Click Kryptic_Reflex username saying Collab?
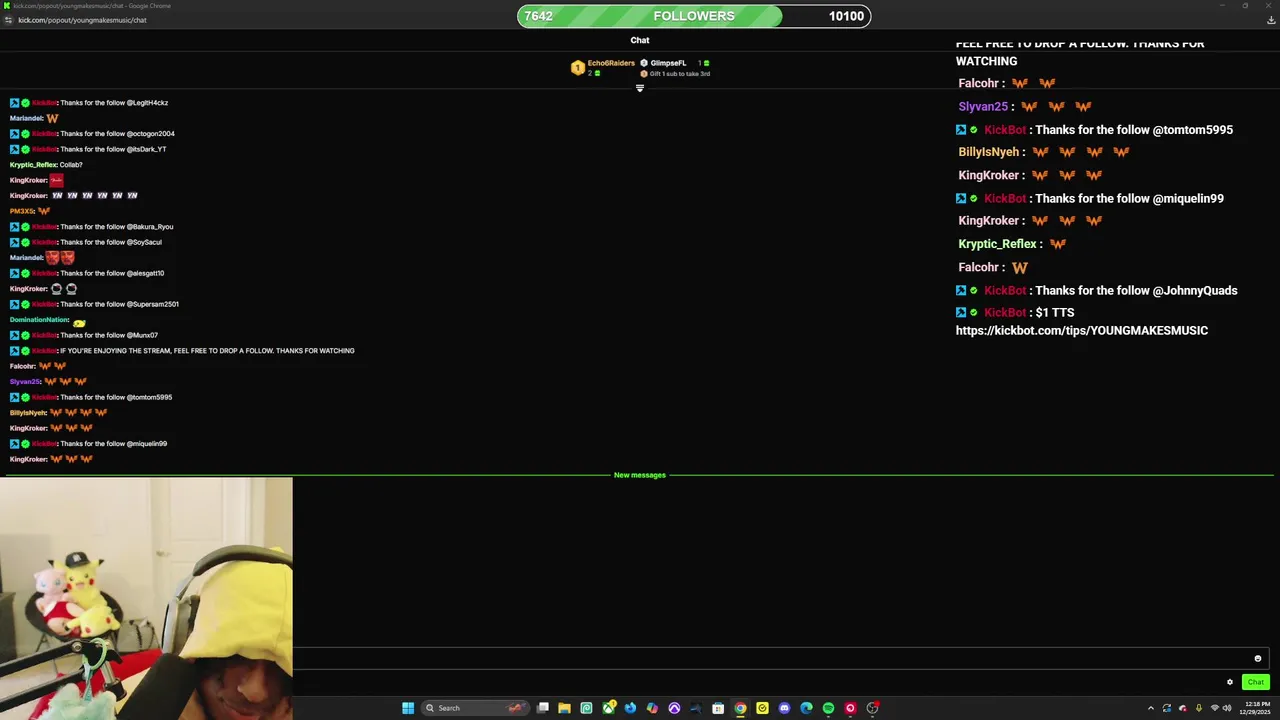1280x720 pixels. pyautogui.click(x=33, y=165)
